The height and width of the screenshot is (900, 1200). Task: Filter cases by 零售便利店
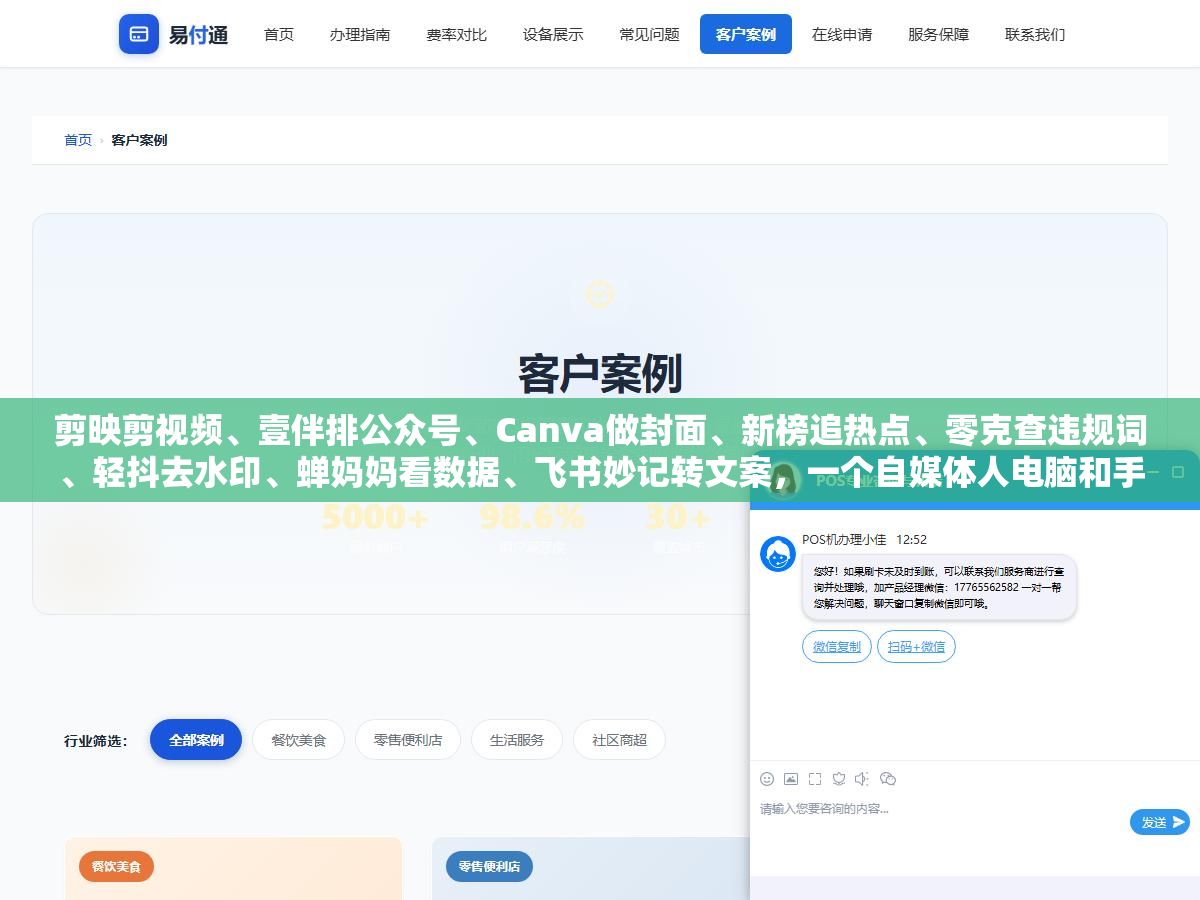coord(408,740)
